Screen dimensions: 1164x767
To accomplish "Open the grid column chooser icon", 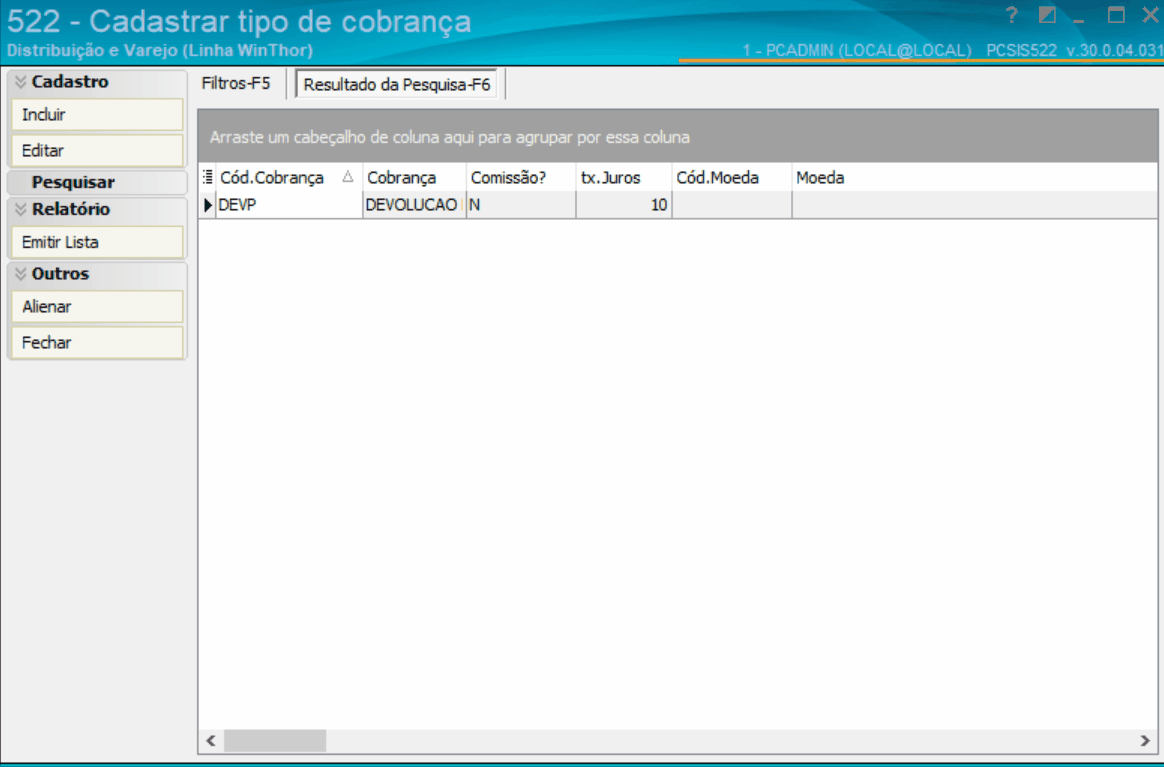I will tap(208, 177).
